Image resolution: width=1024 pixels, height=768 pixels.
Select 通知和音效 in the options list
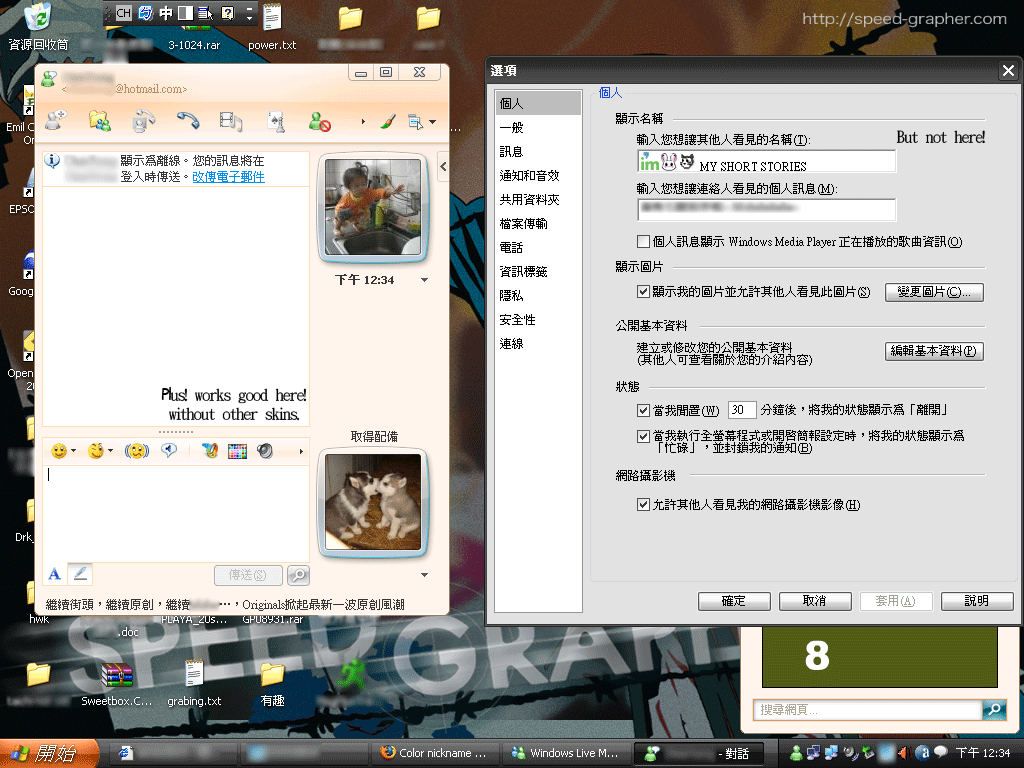(x=529, y=176)
